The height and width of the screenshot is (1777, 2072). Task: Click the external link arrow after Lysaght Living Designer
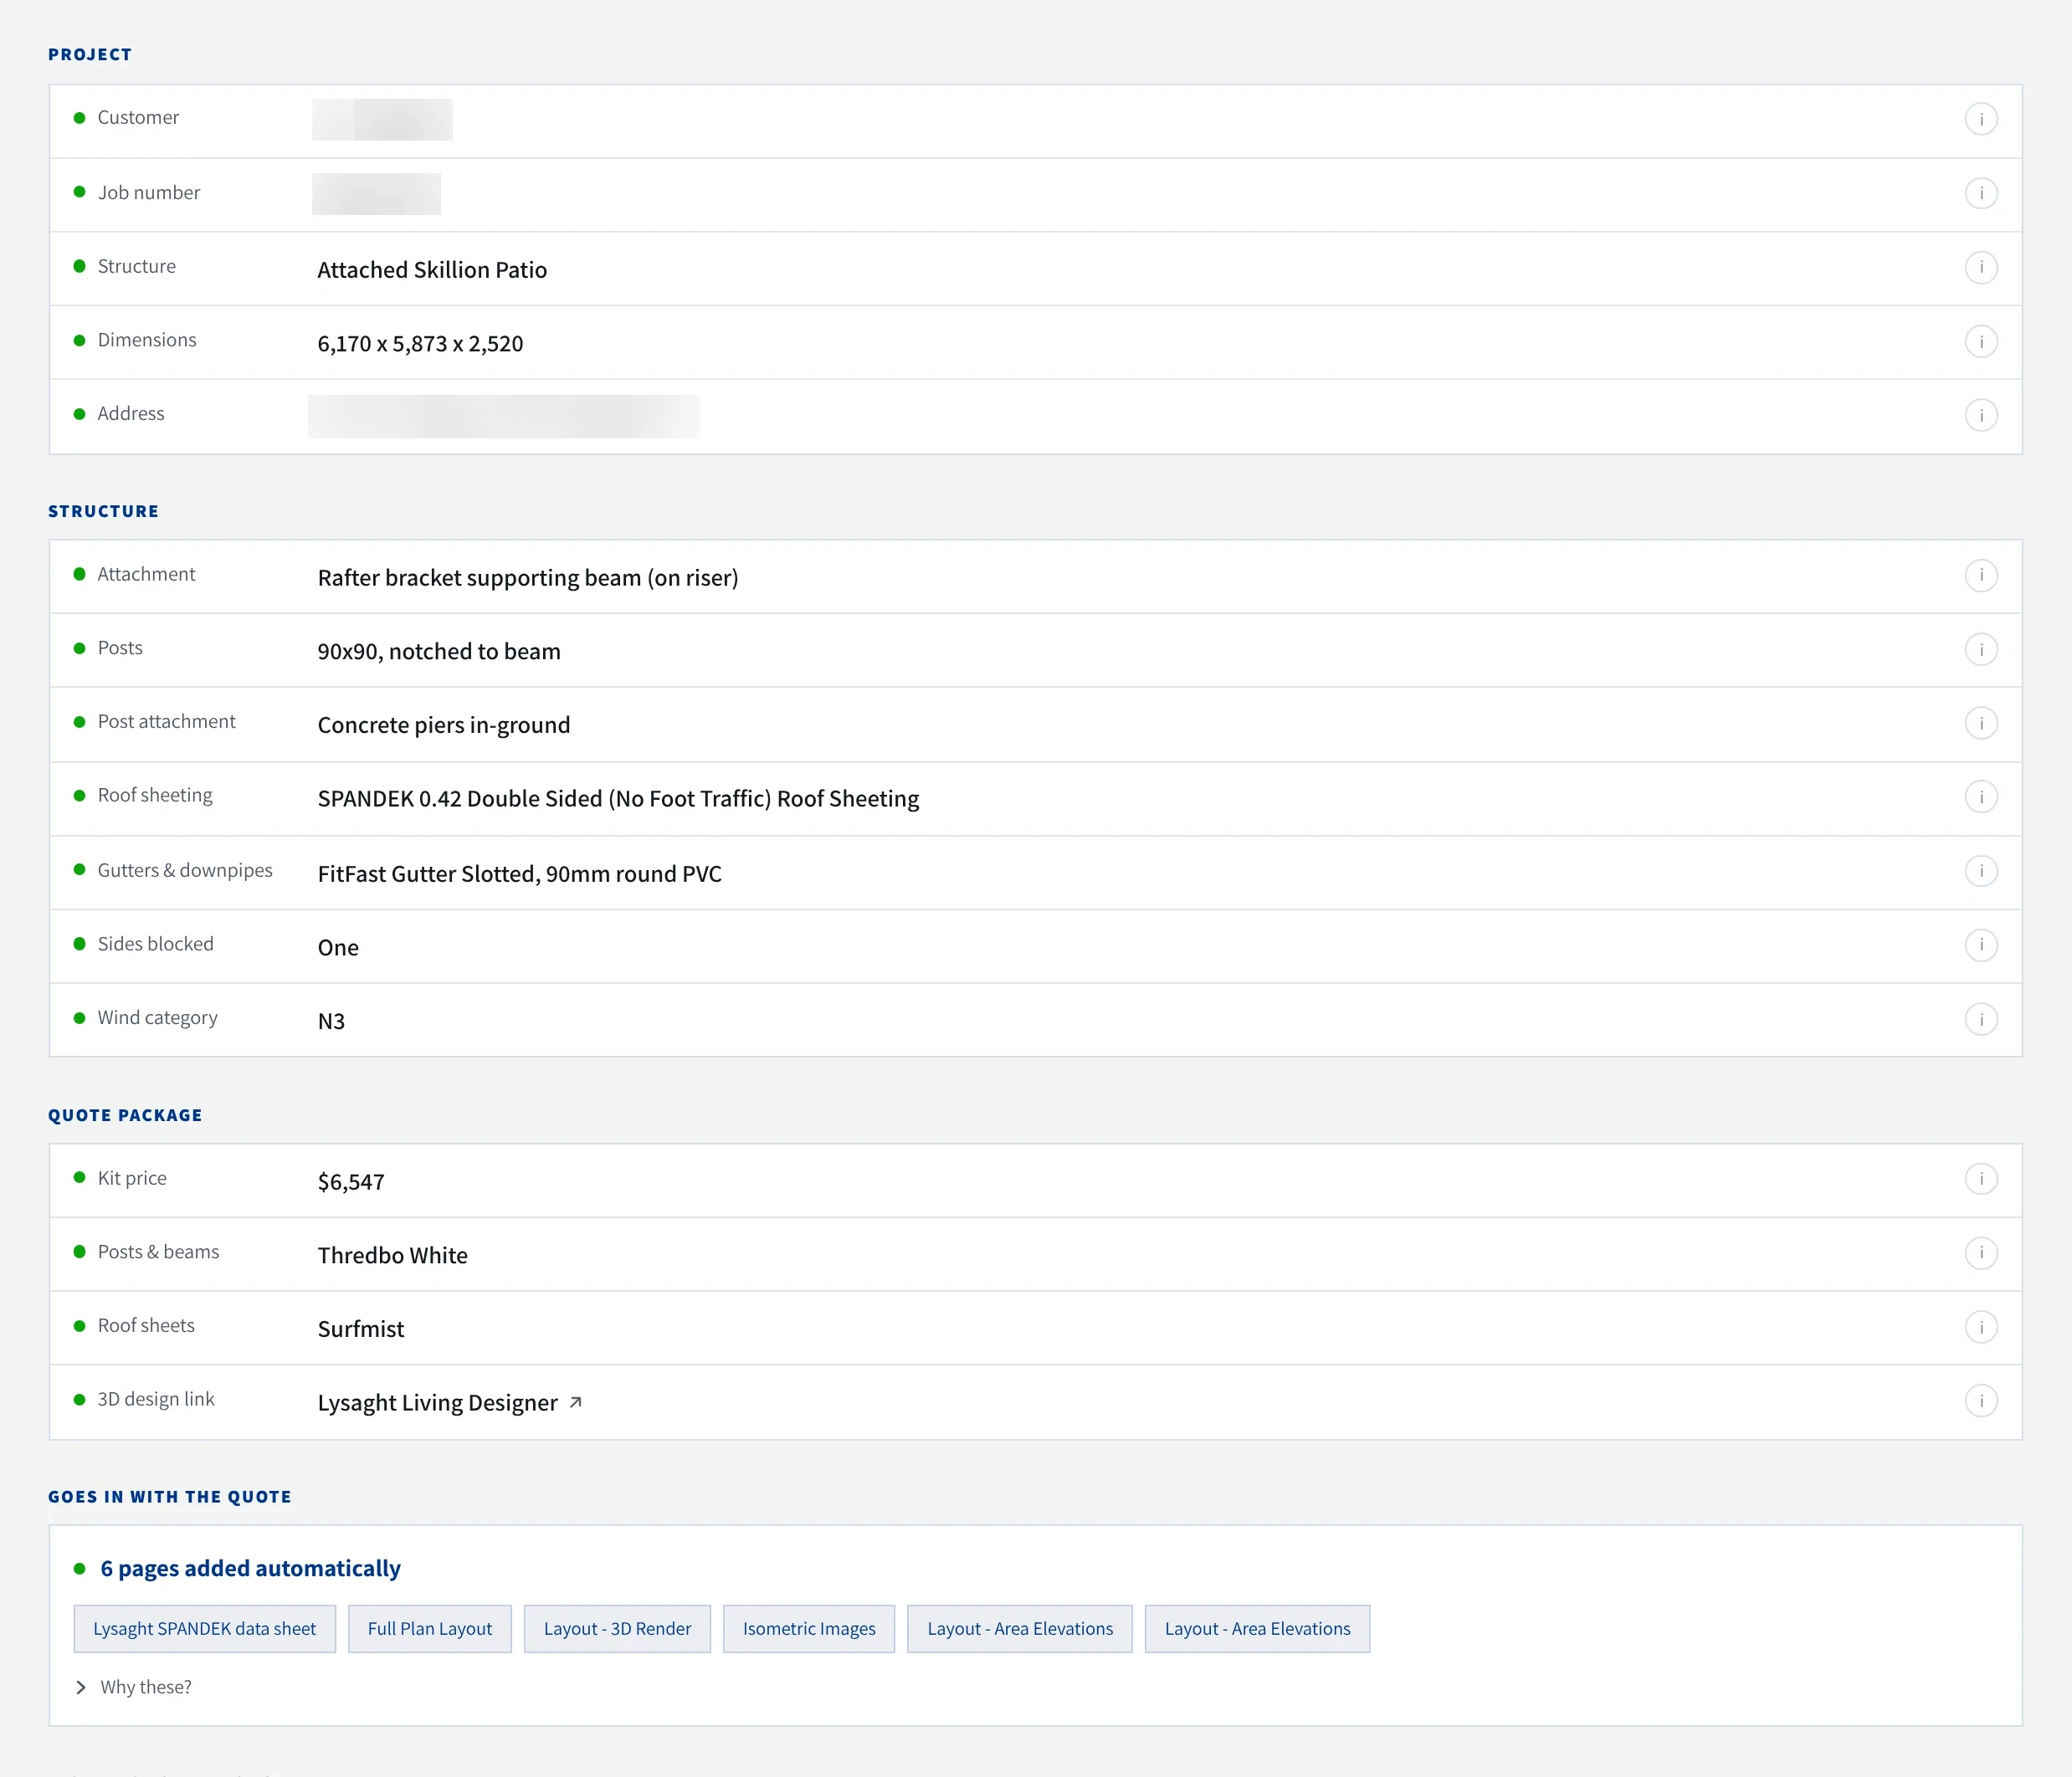click(x=576, y=1403)
